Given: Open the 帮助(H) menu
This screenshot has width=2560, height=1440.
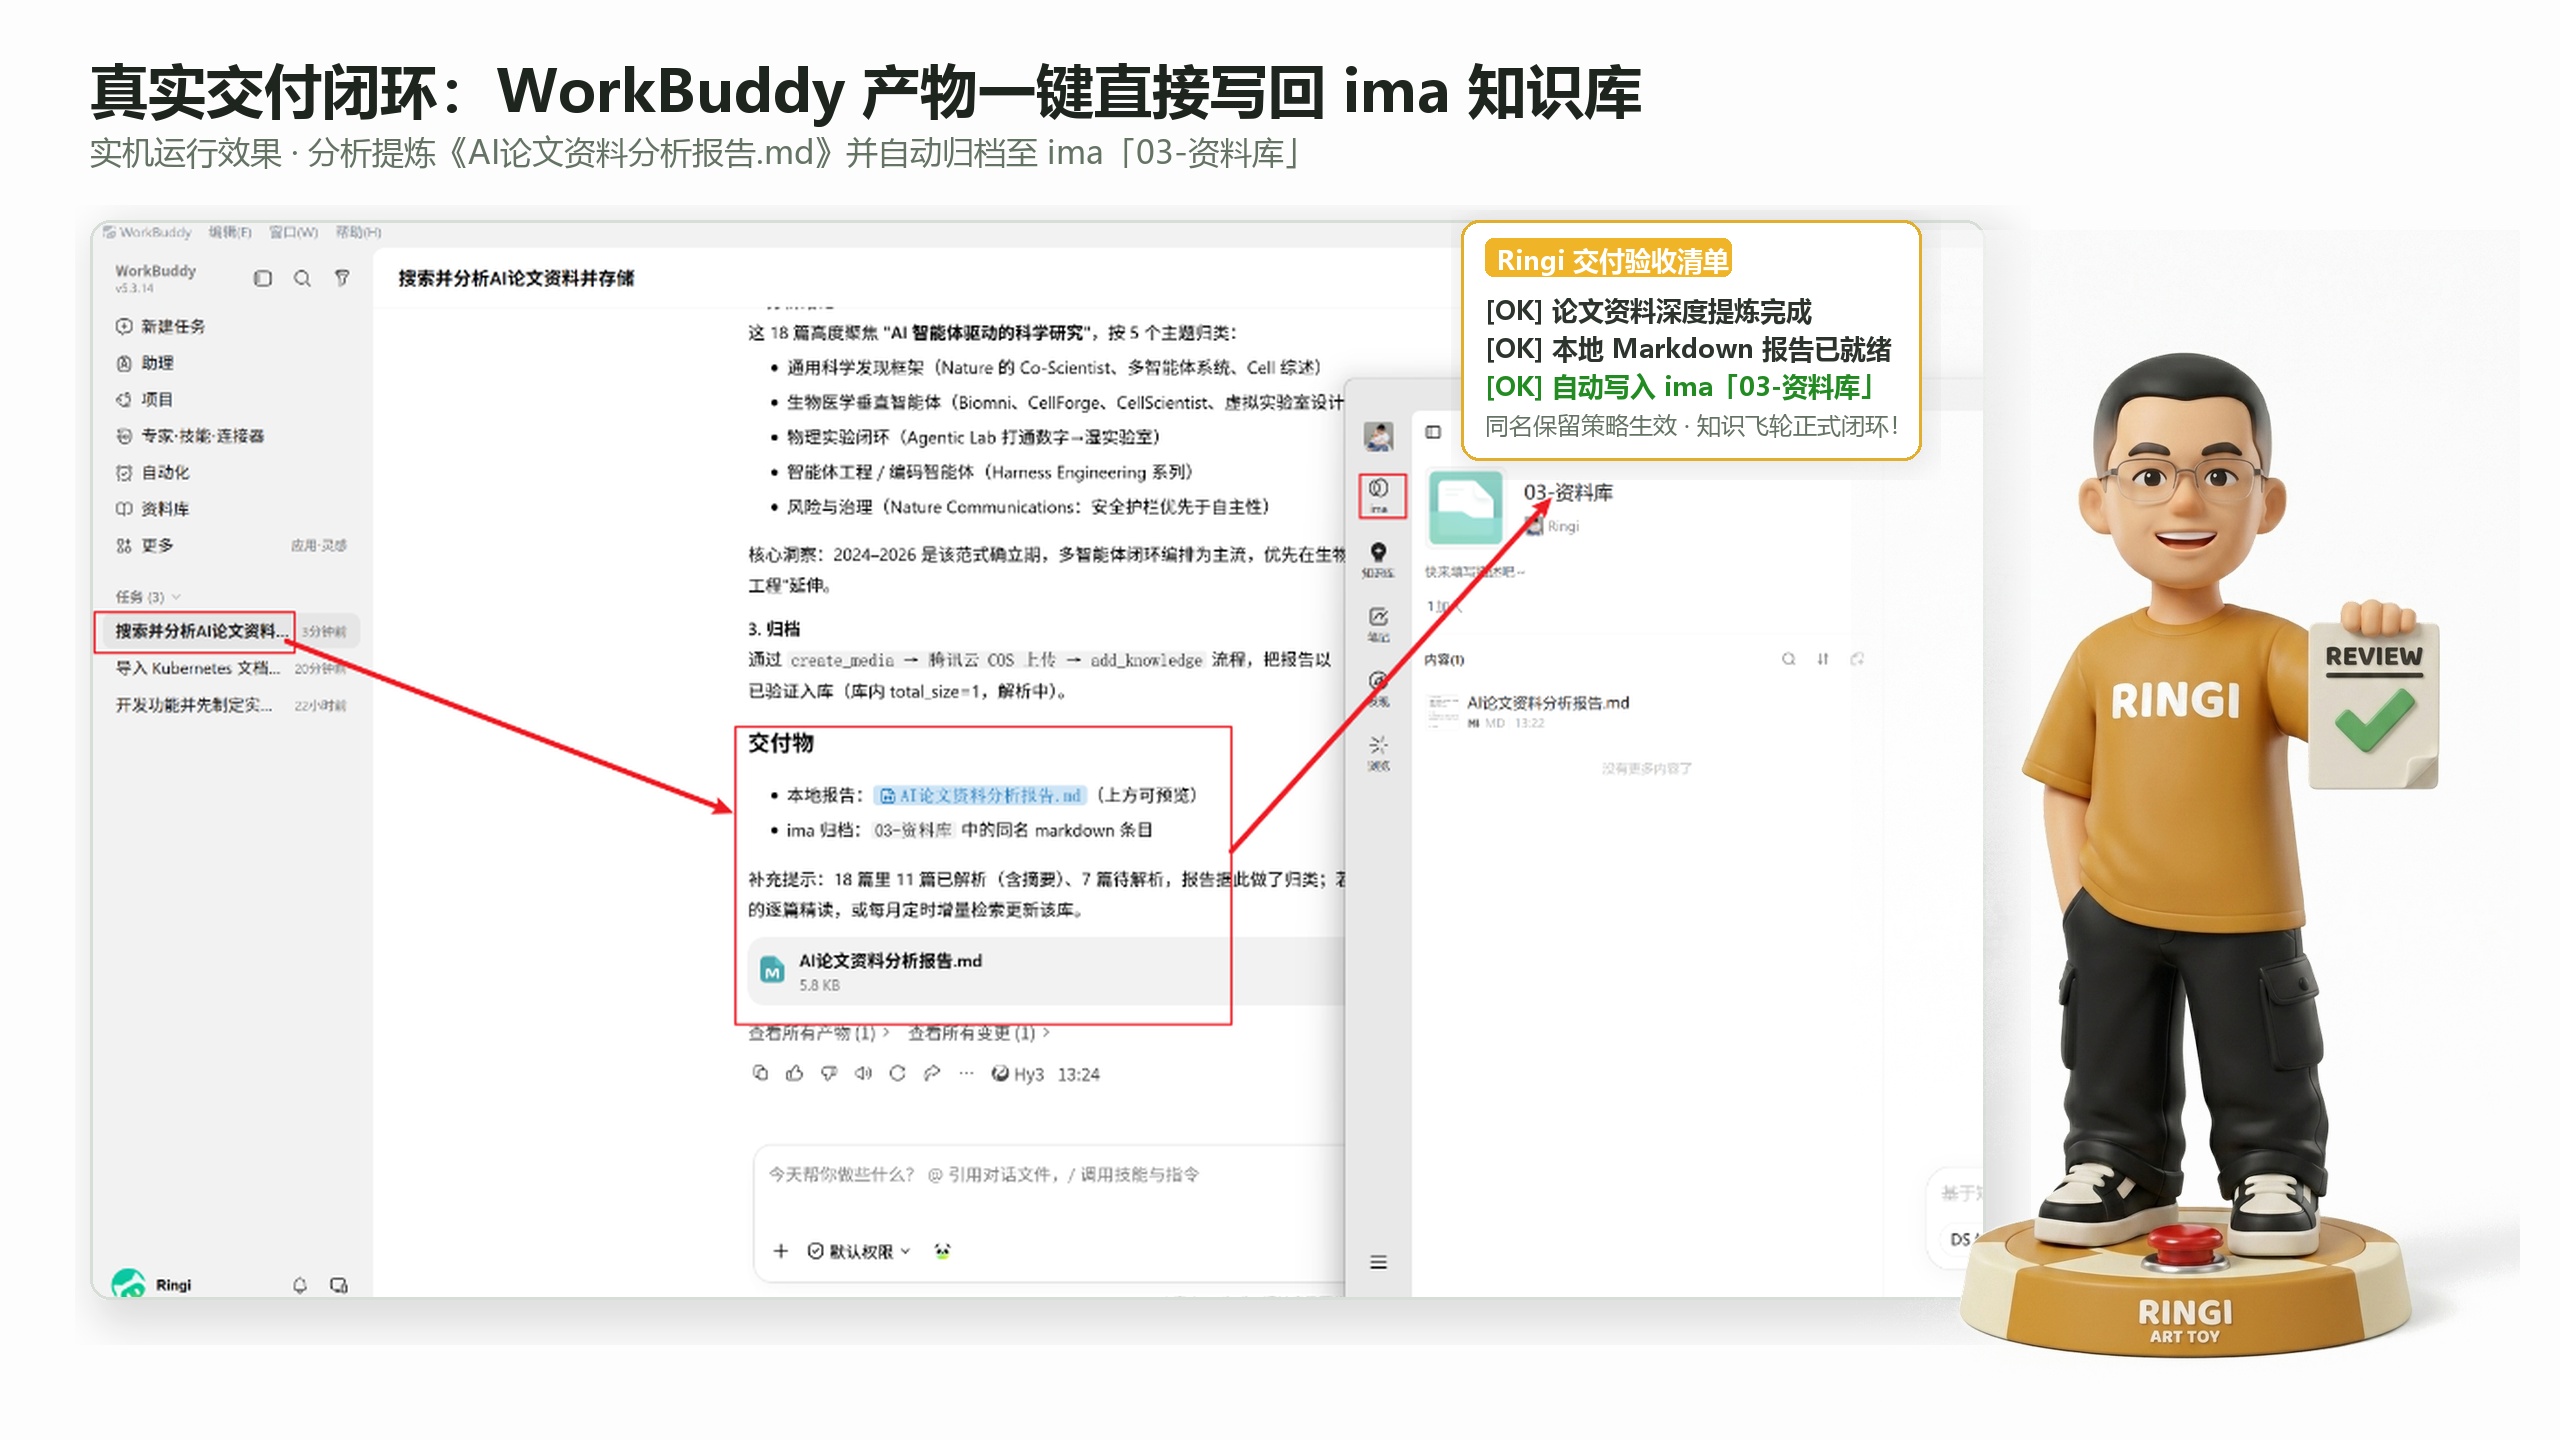Looking at the screenshot, I should pyautogui.click(x=358, y=232).
